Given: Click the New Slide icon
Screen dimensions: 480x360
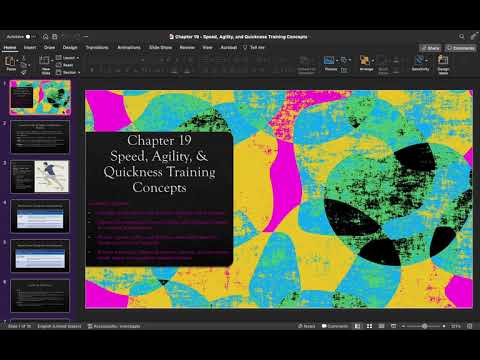Looking at the screenshot, I should coord(44,60).
